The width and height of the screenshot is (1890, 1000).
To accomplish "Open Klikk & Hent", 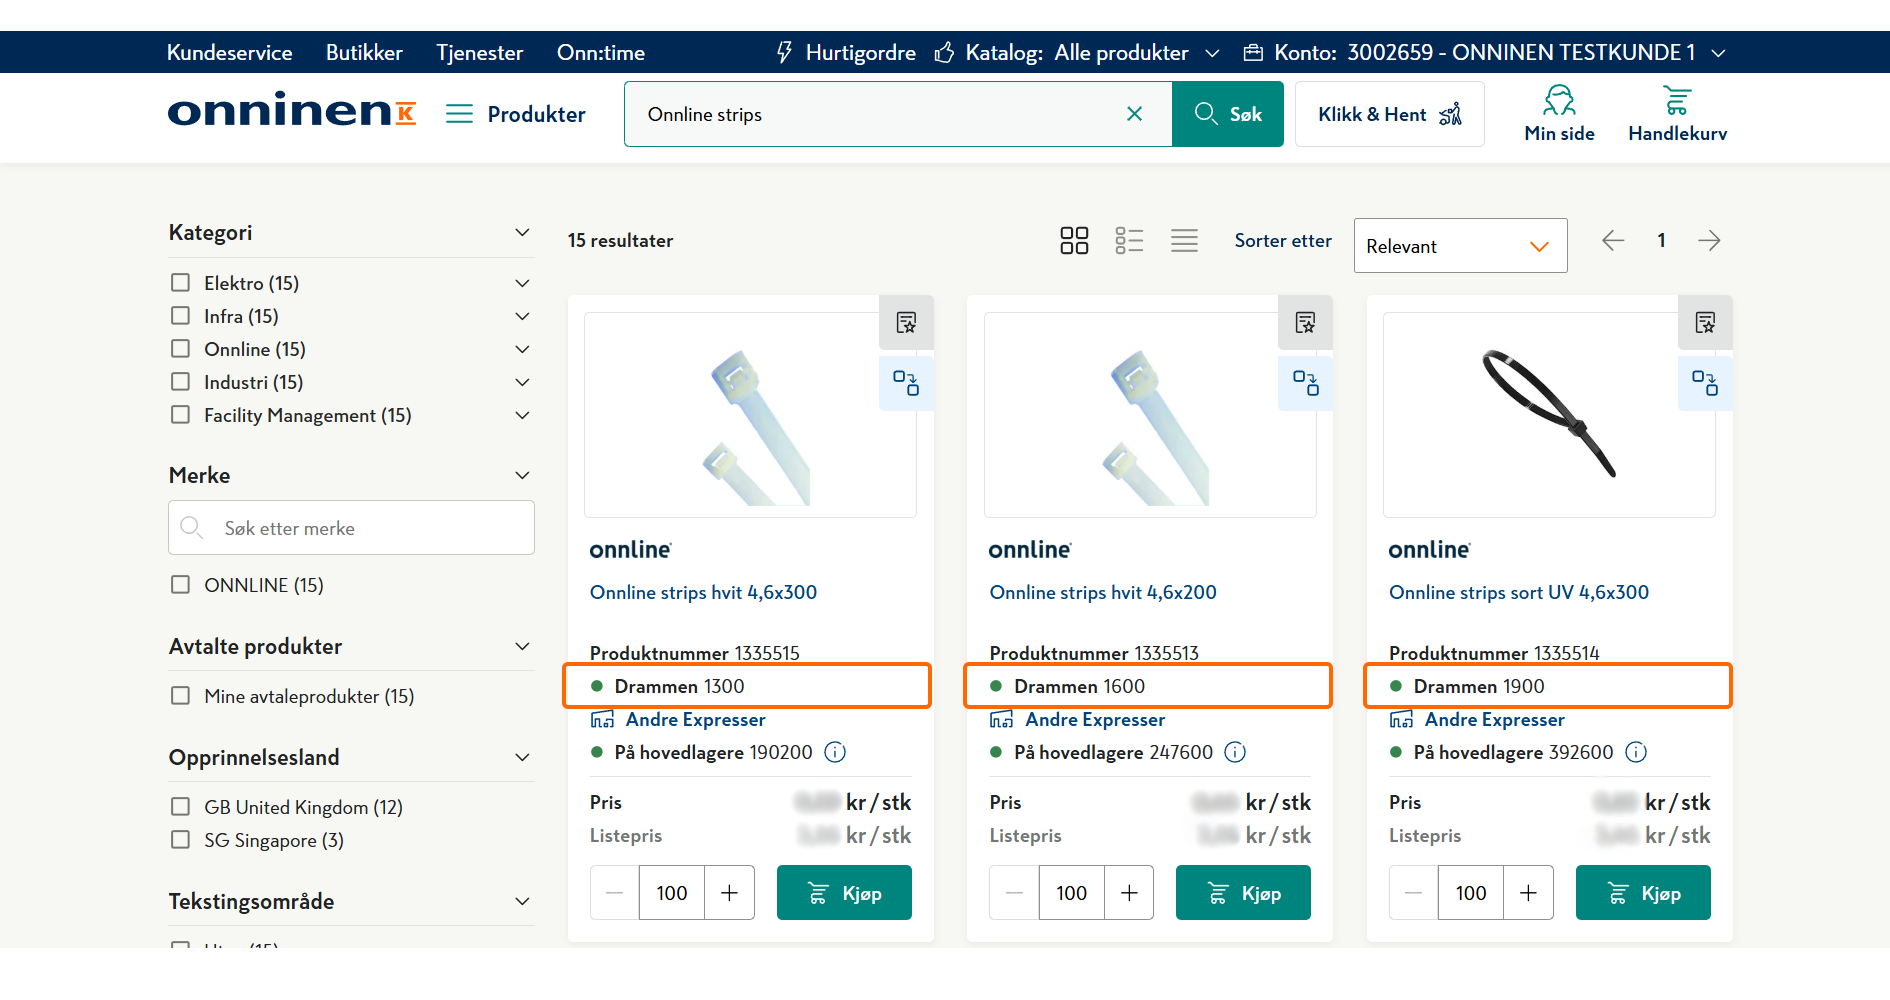I will pos(1389,114).
